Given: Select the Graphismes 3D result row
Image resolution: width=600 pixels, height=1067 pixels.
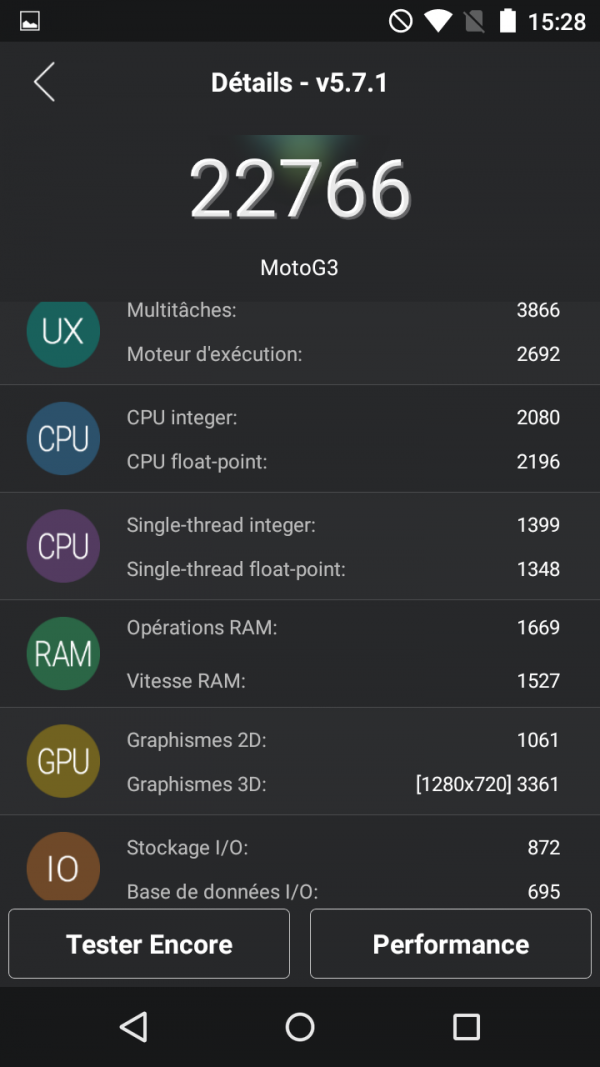Looking at the screenshot, I should [342, 785].
